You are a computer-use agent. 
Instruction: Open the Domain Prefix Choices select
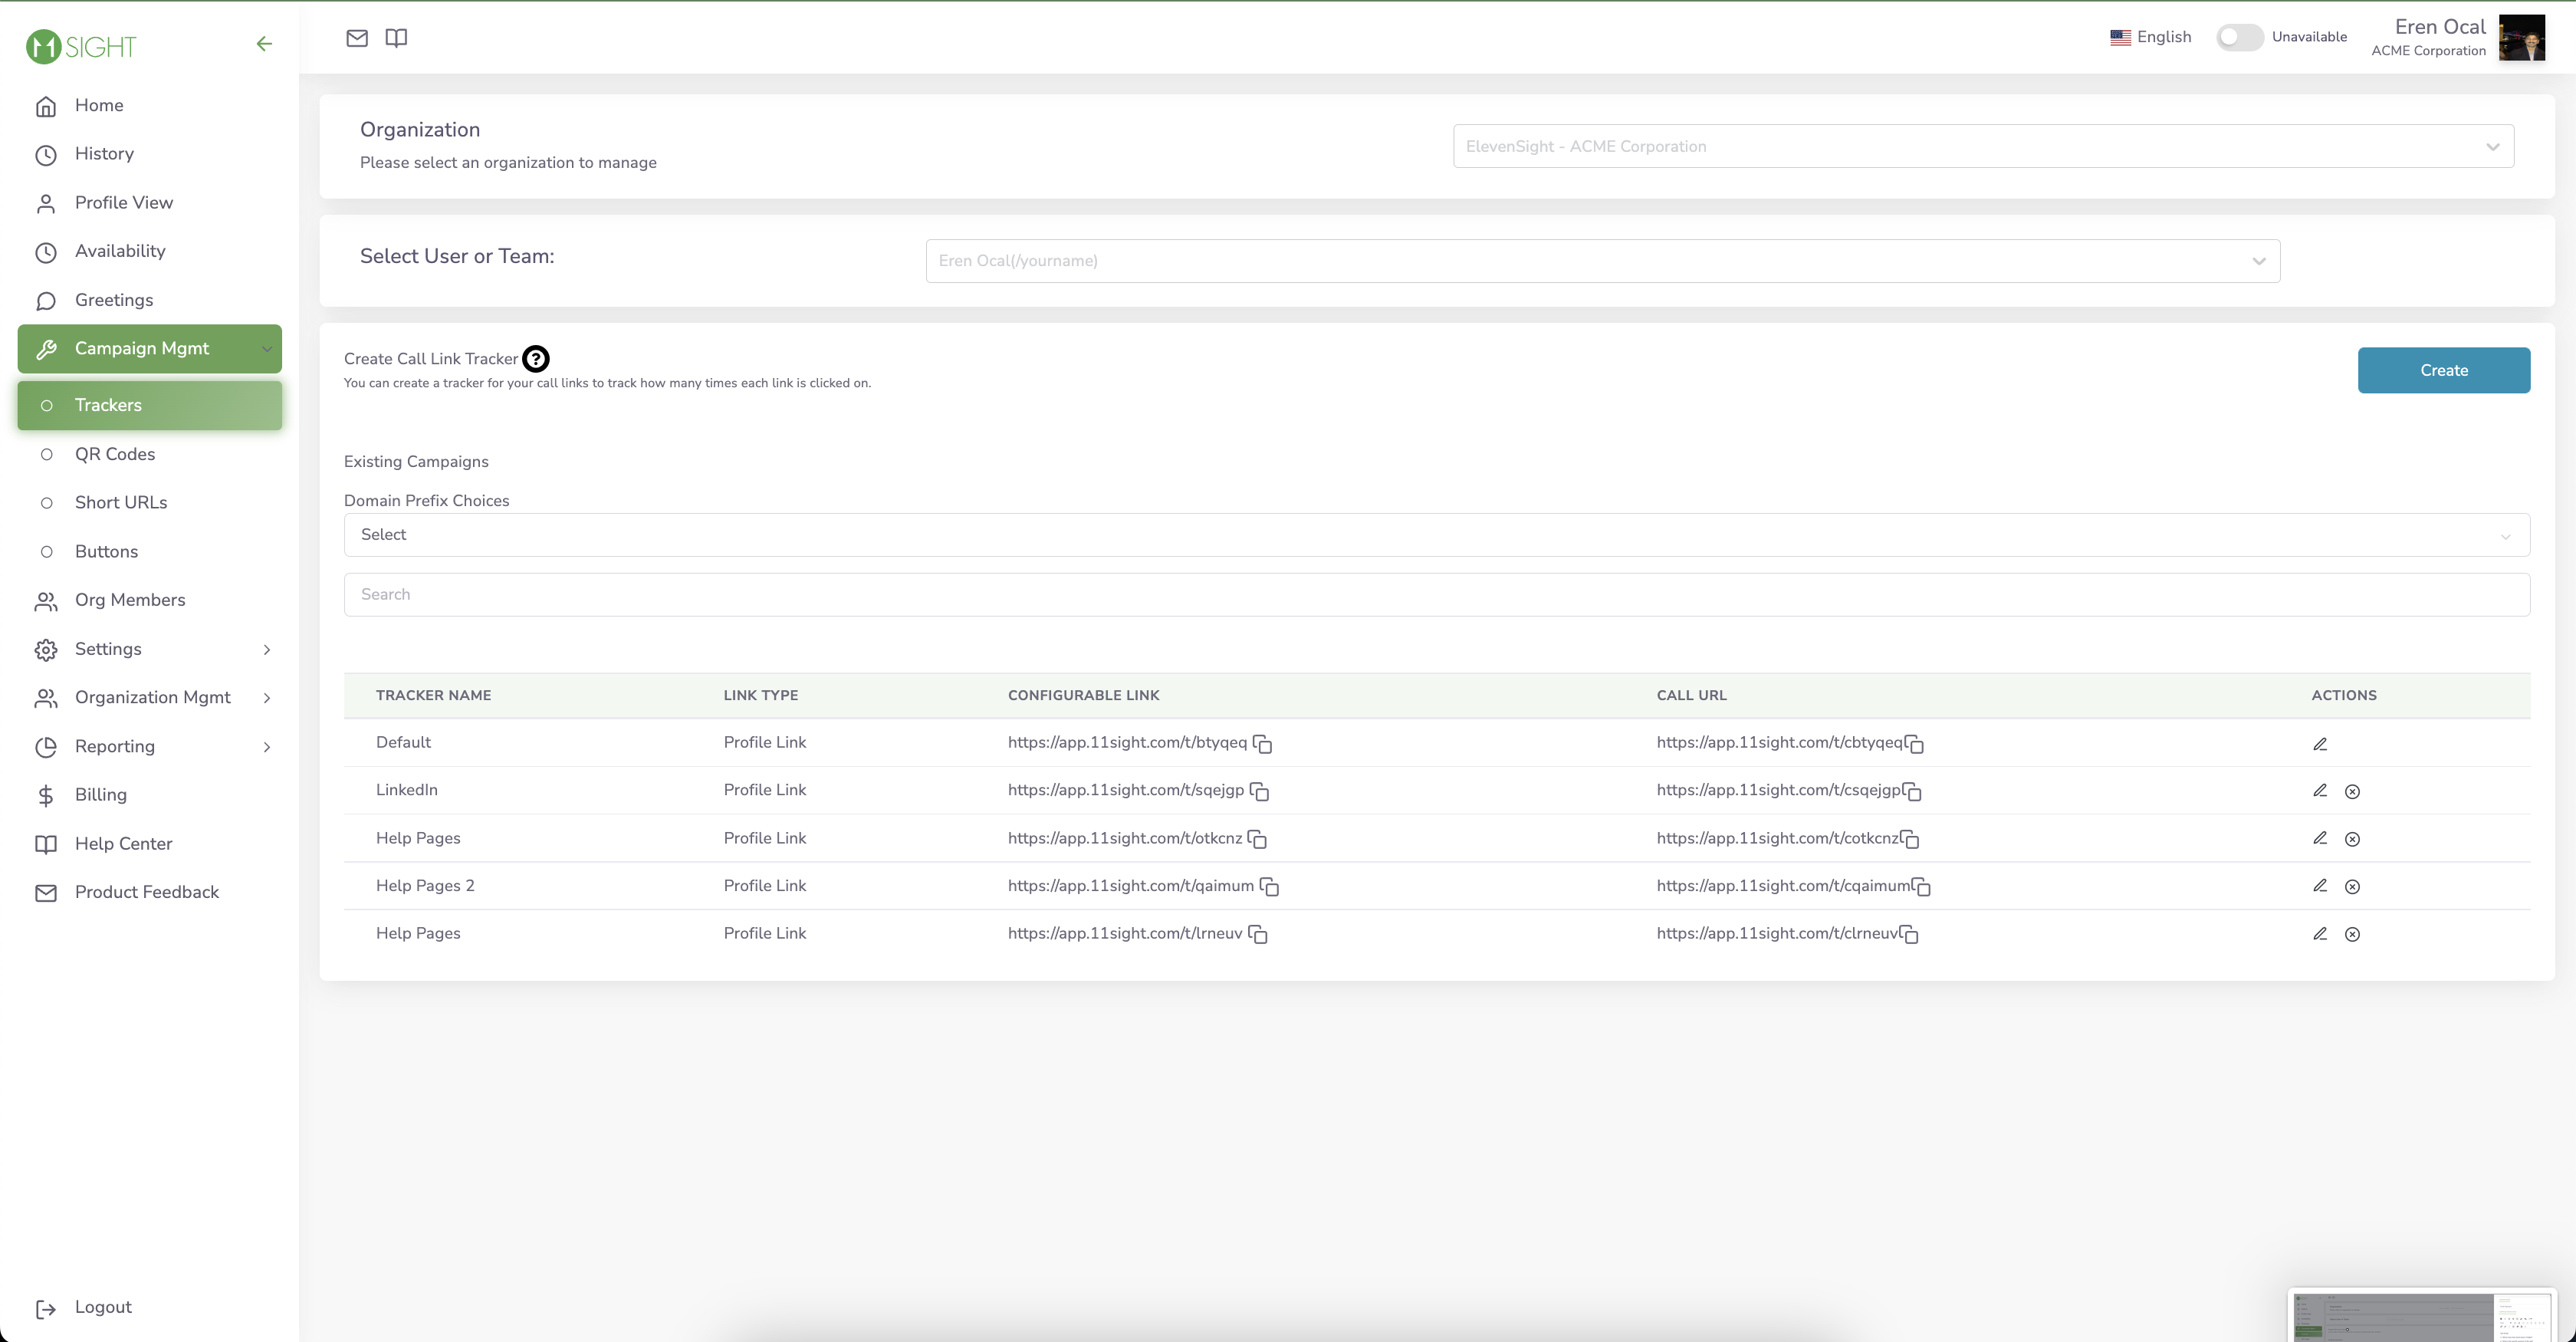[x=1436, y=535]
